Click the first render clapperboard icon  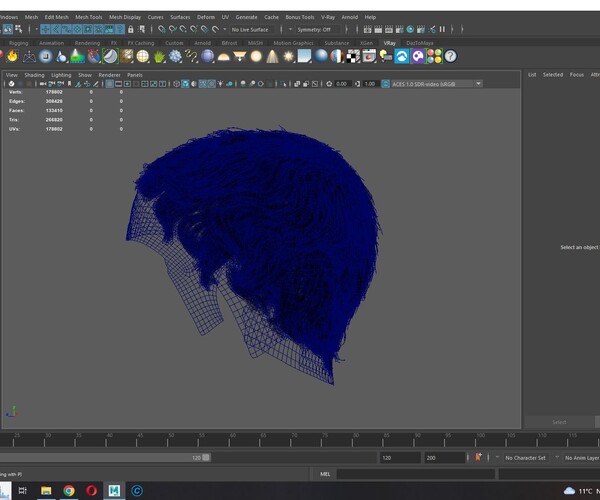[367, 29]
